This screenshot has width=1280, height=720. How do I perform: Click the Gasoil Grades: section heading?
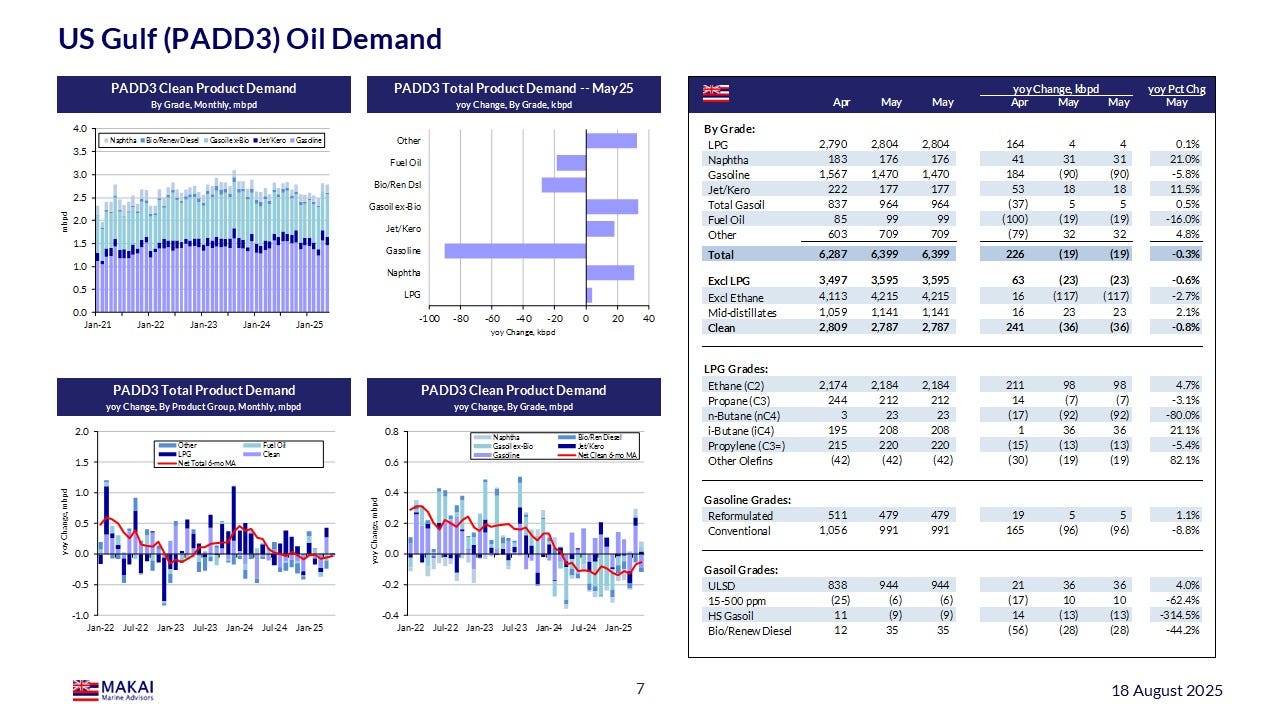click(x=743, y=570)
